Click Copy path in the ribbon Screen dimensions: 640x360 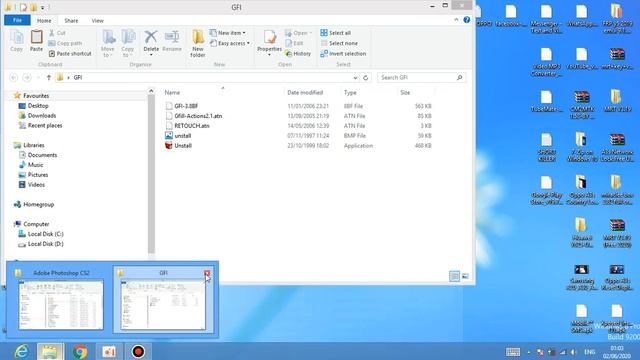click(65, 43)
